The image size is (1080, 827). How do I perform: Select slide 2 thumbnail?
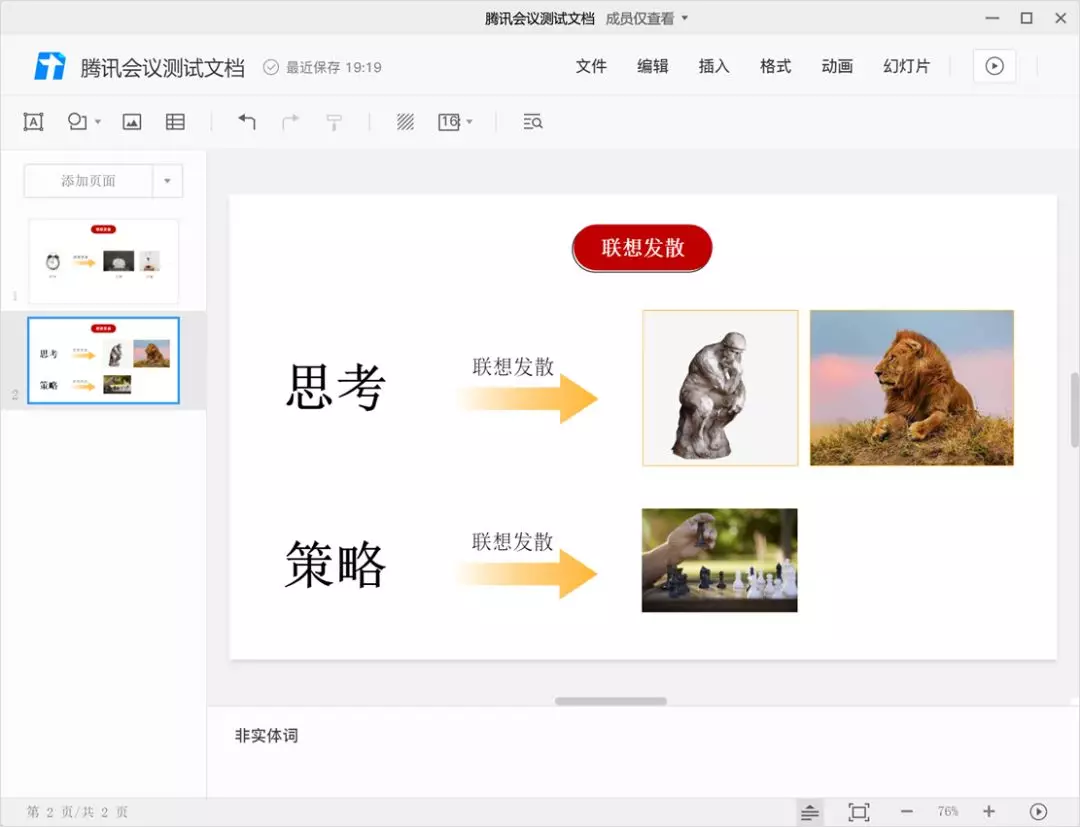[103, 360]
